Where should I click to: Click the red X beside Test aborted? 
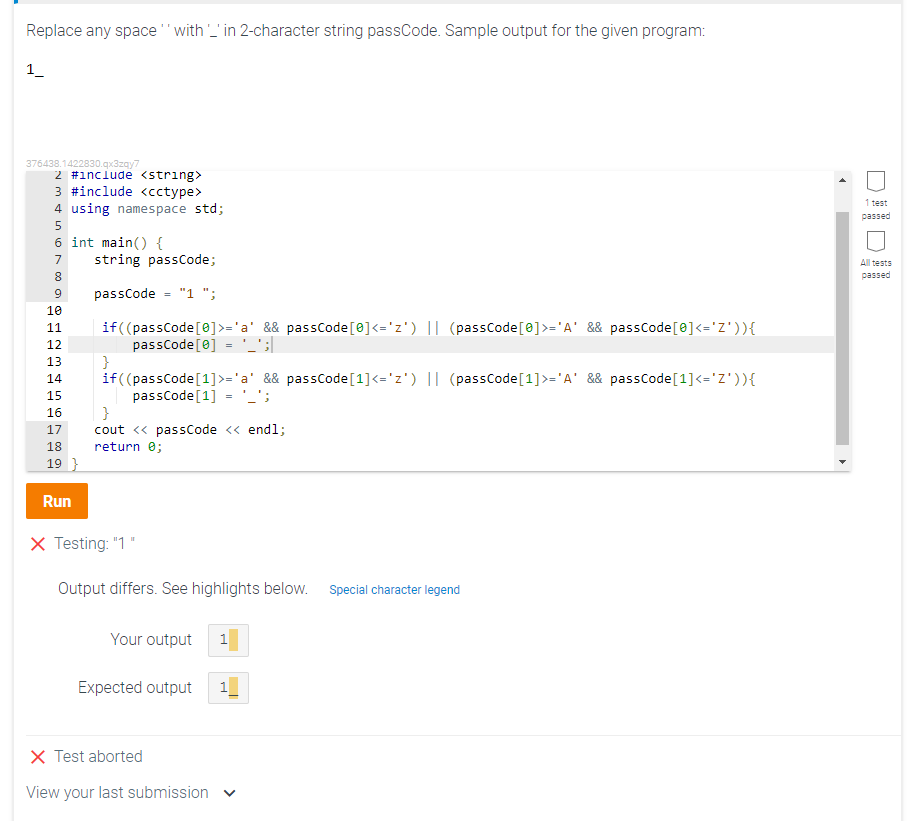pyautogui.click(x=37, y=756)
